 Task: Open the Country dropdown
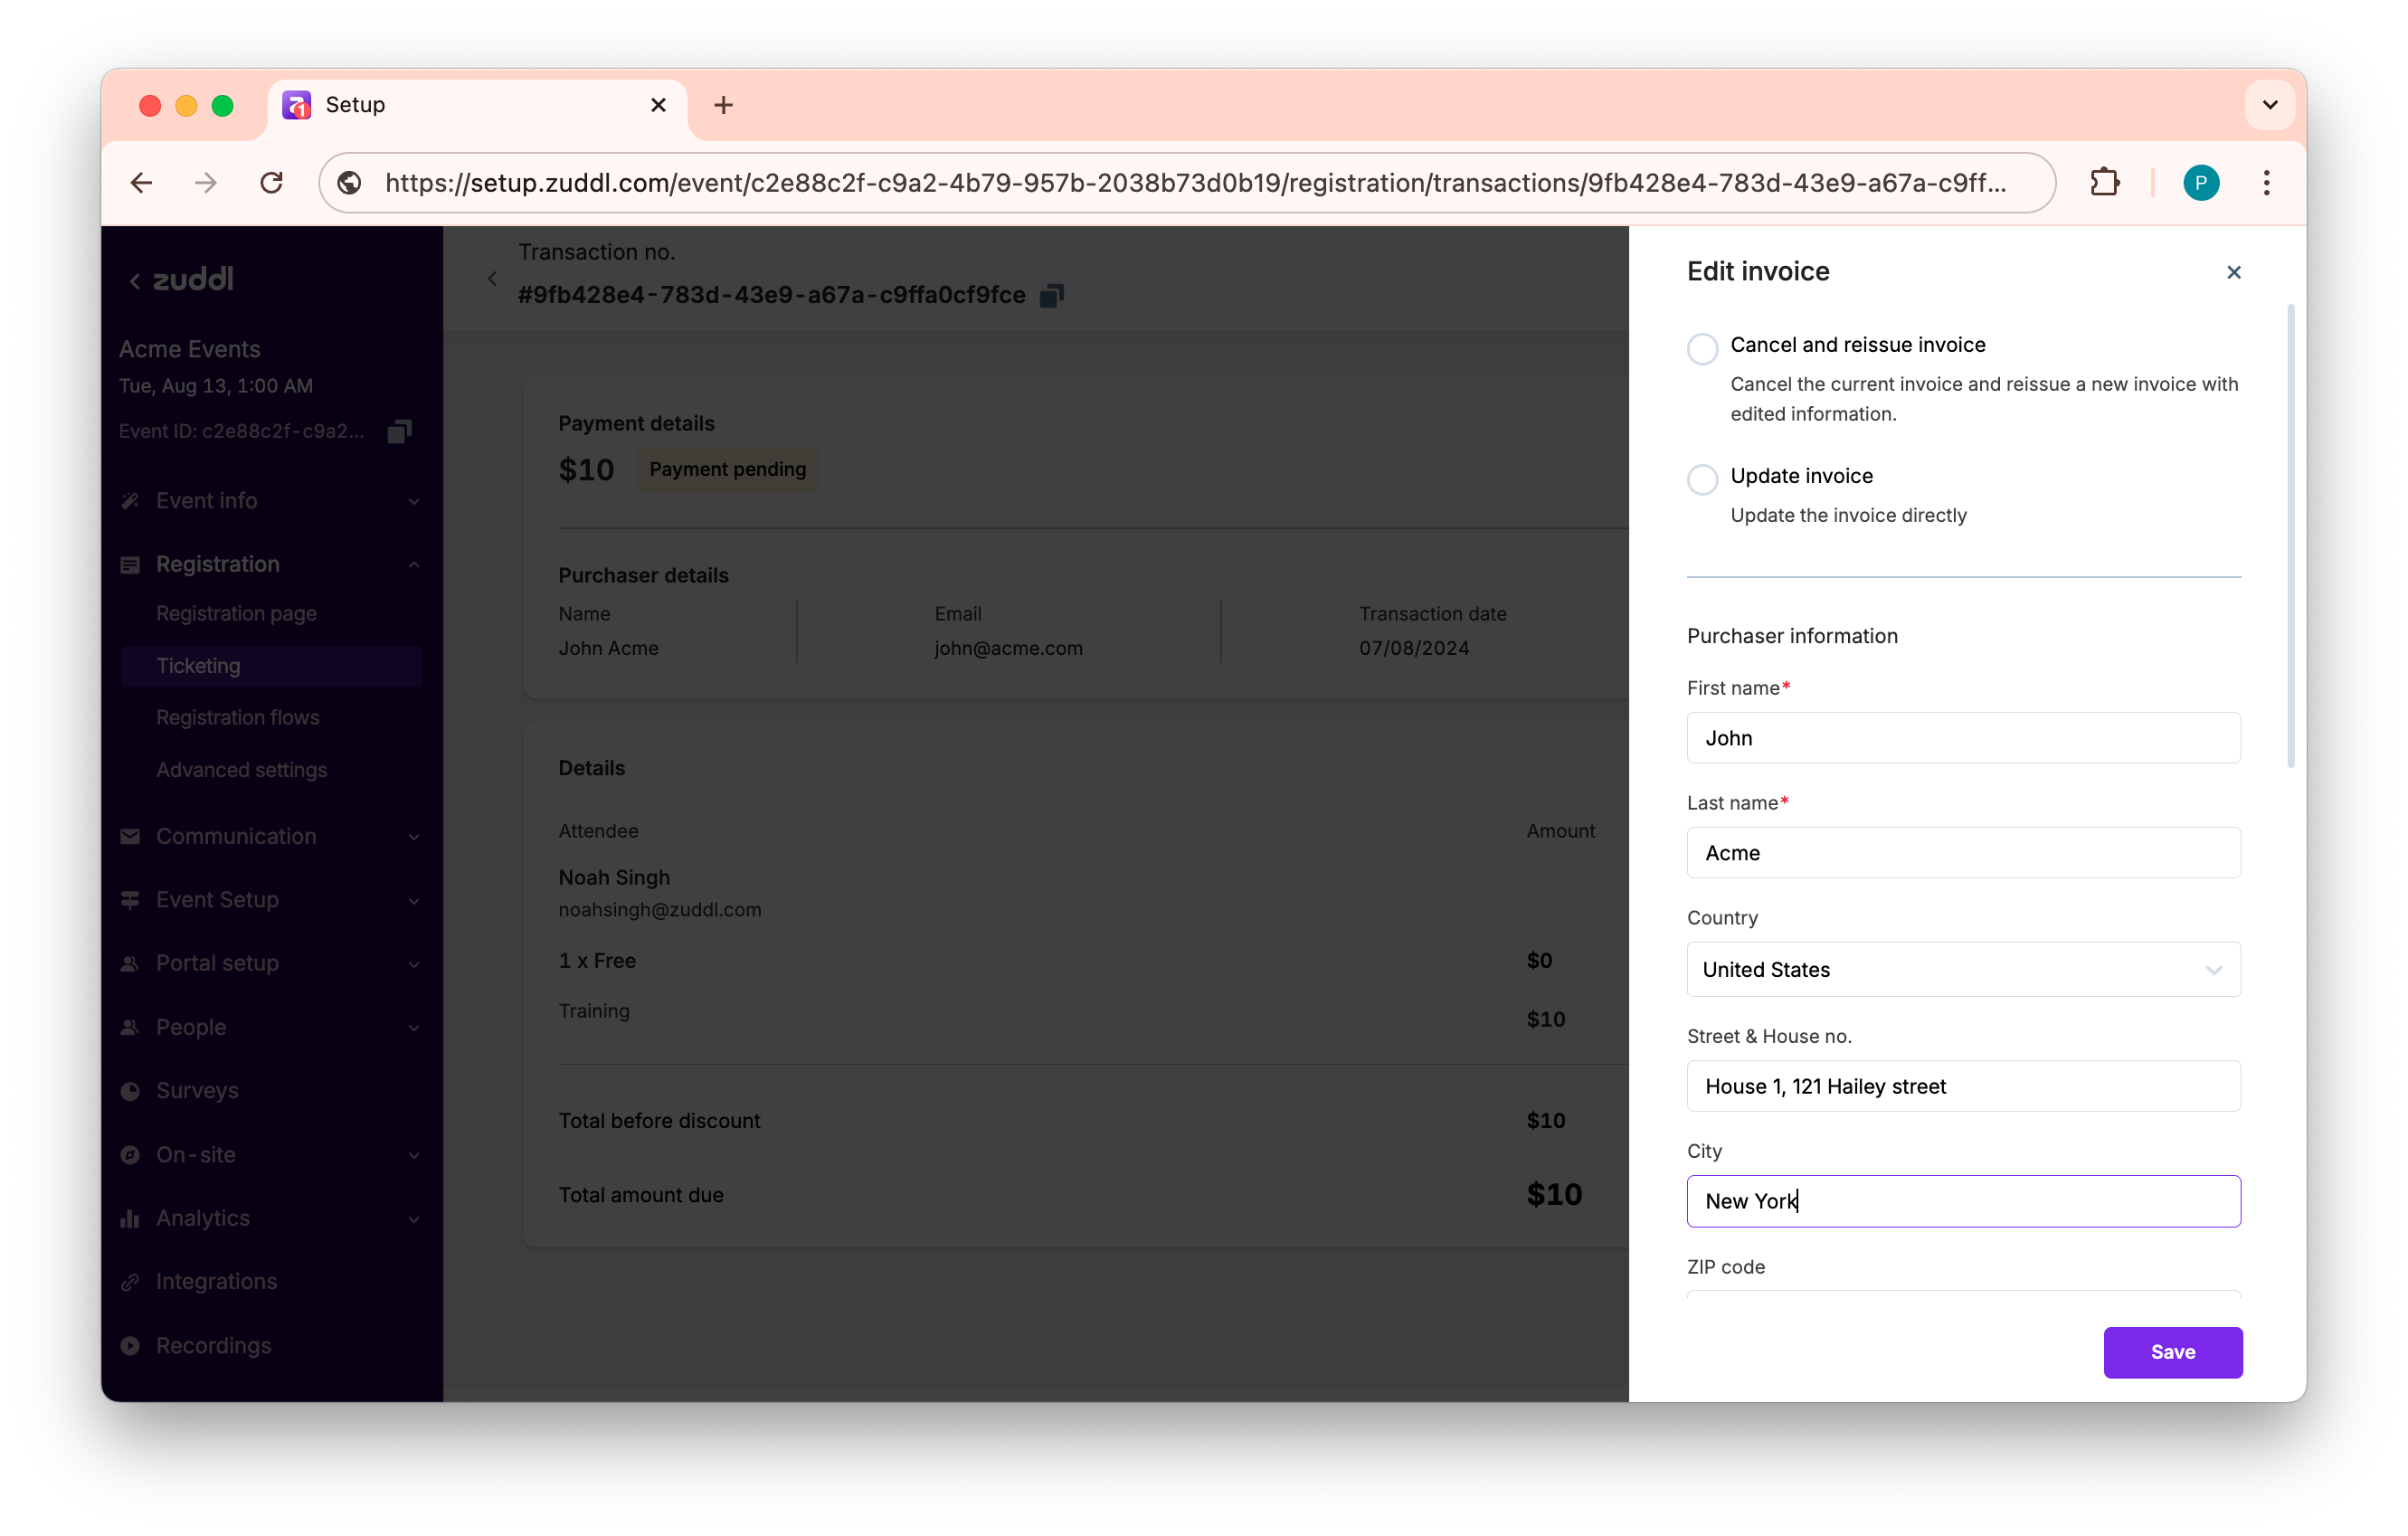click(1962, 969)
